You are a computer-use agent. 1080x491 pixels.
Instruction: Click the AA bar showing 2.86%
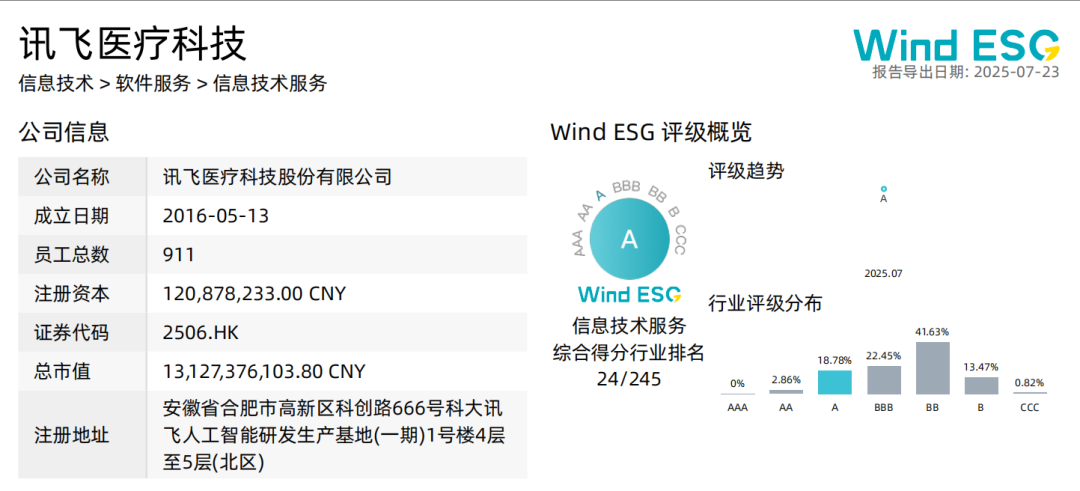point(786,392)
